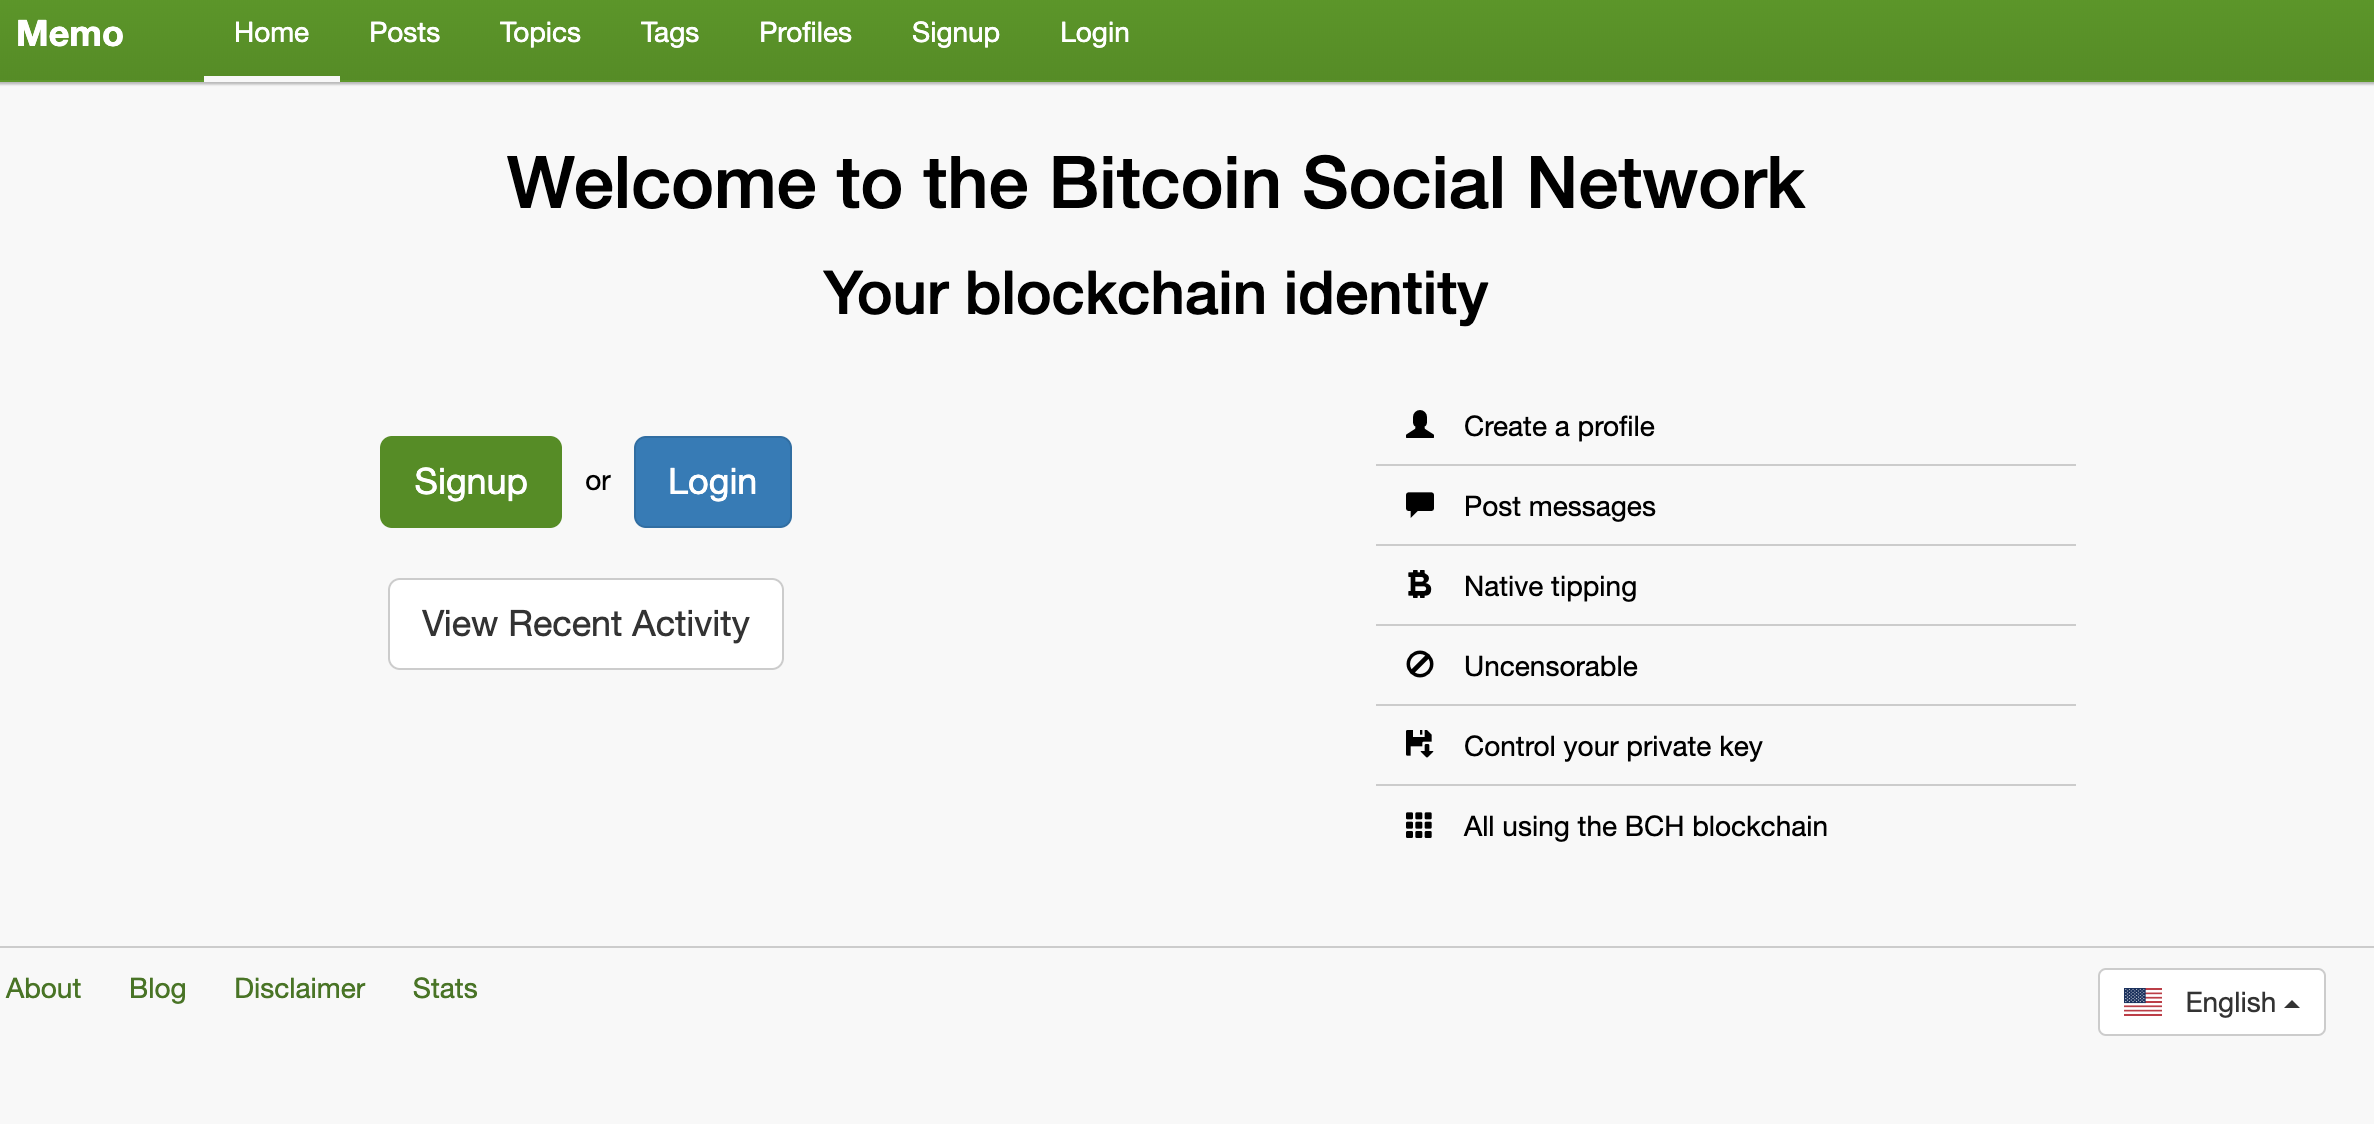This screenshot has height=1124, width=2374.
Task: Open the Stats footer link
Action: 445,989
